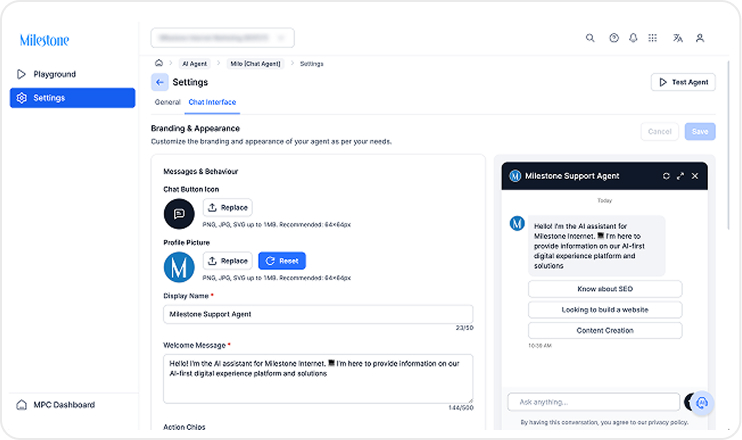Click the Display Name field
The height and width of the screenshot is (440, 742).
tap(318, 314)
